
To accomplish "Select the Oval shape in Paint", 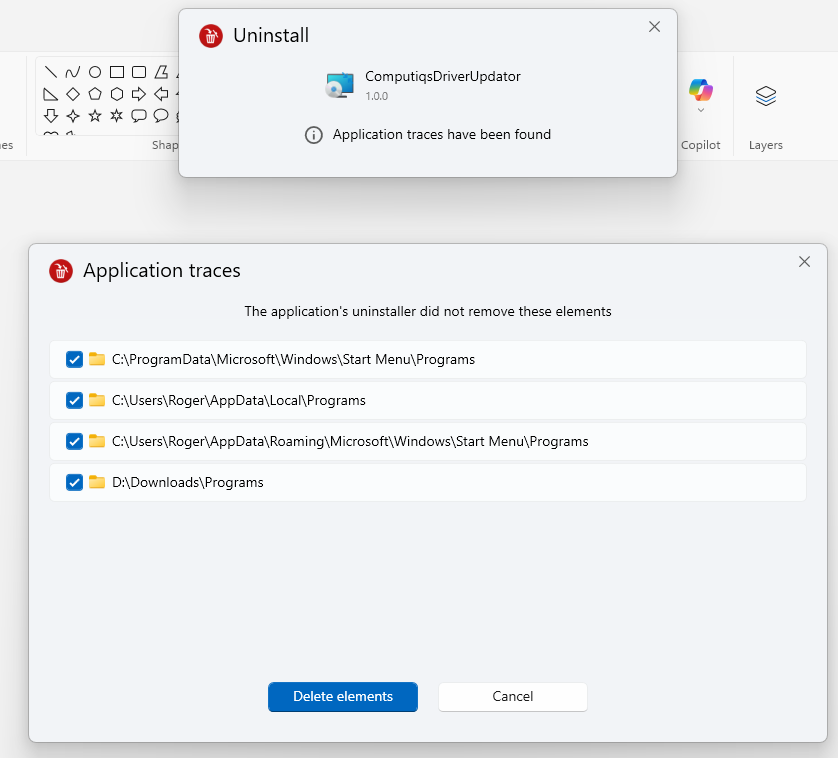I will 95,72.
